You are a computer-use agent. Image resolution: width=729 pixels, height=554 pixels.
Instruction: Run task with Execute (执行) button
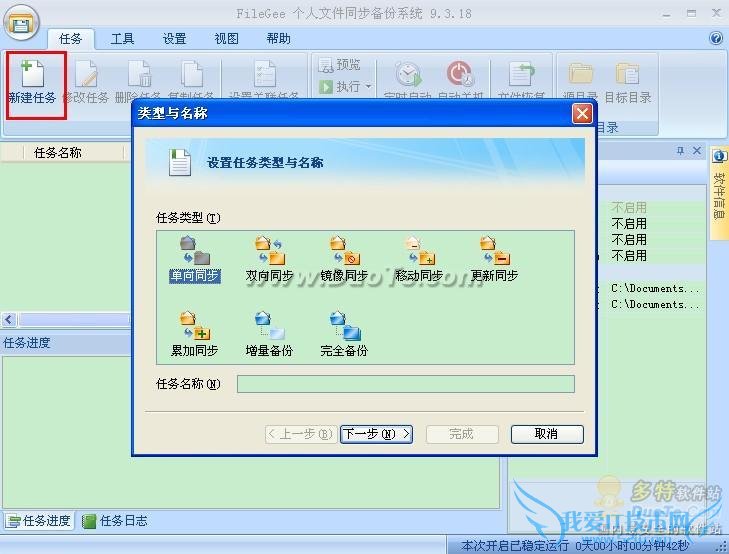coord(340,86)
